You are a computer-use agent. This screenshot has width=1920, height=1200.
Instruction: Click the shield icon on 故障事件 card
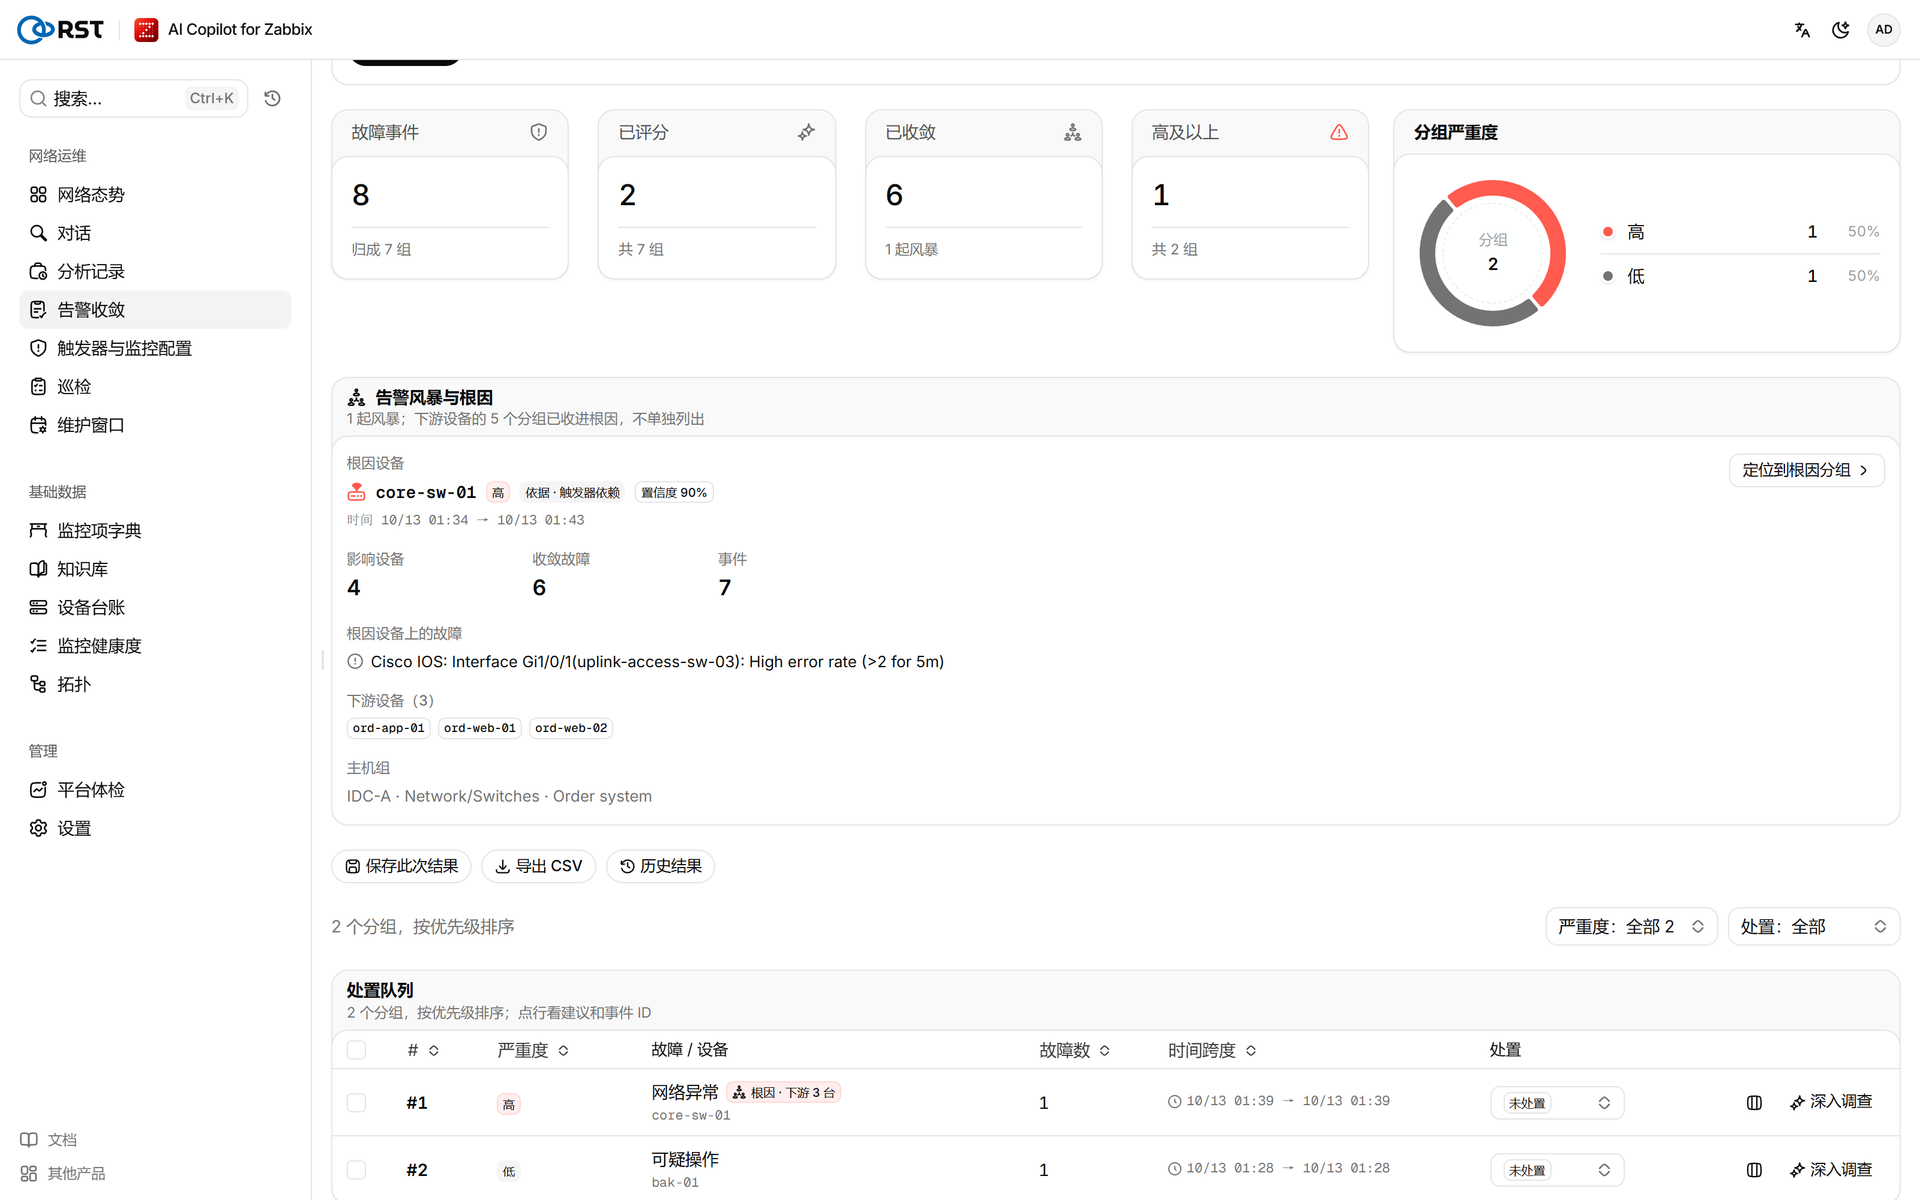pos(538,132)
